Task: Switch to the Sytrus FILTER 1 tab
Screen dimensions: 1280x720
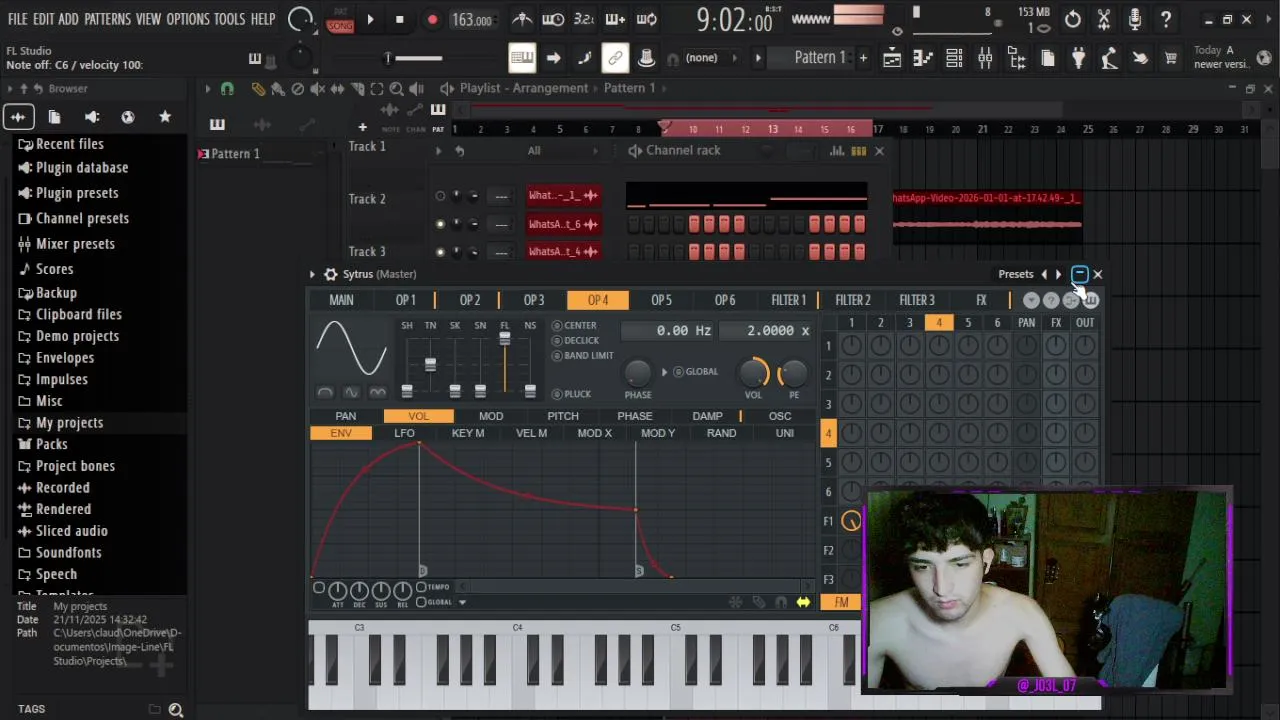Action: [788, 300]
